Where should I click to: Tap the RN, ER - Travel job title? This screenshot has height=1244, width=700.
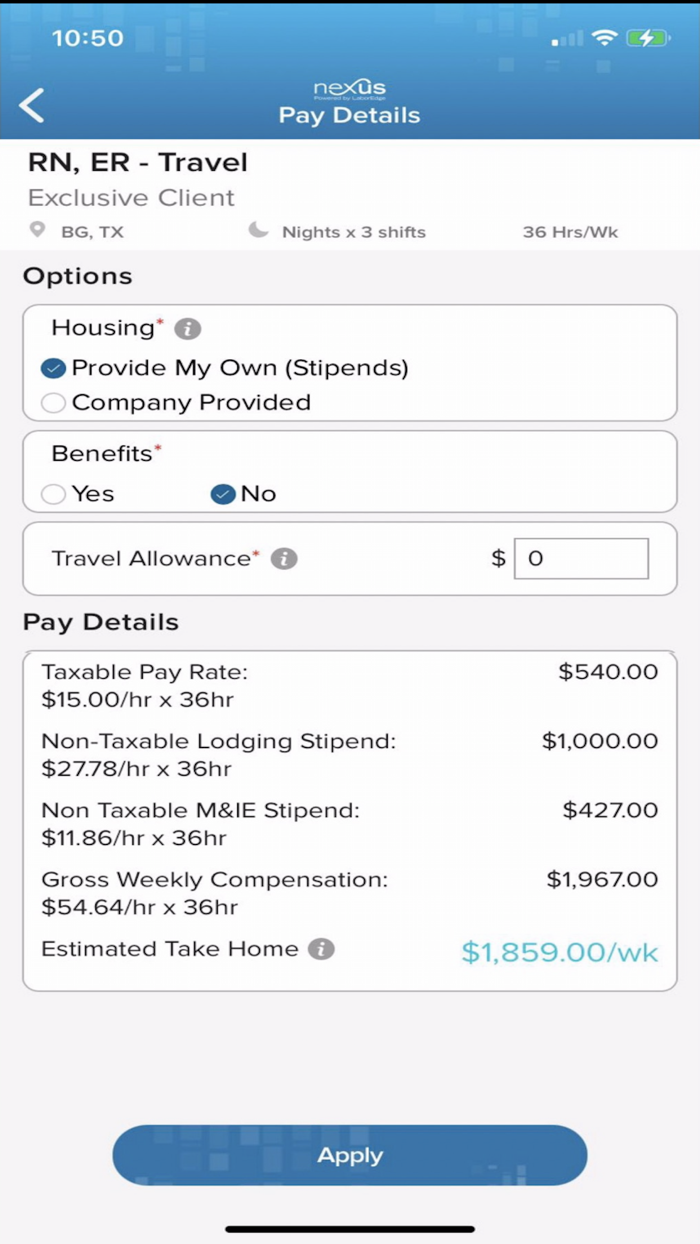click(x=138, y=163)
